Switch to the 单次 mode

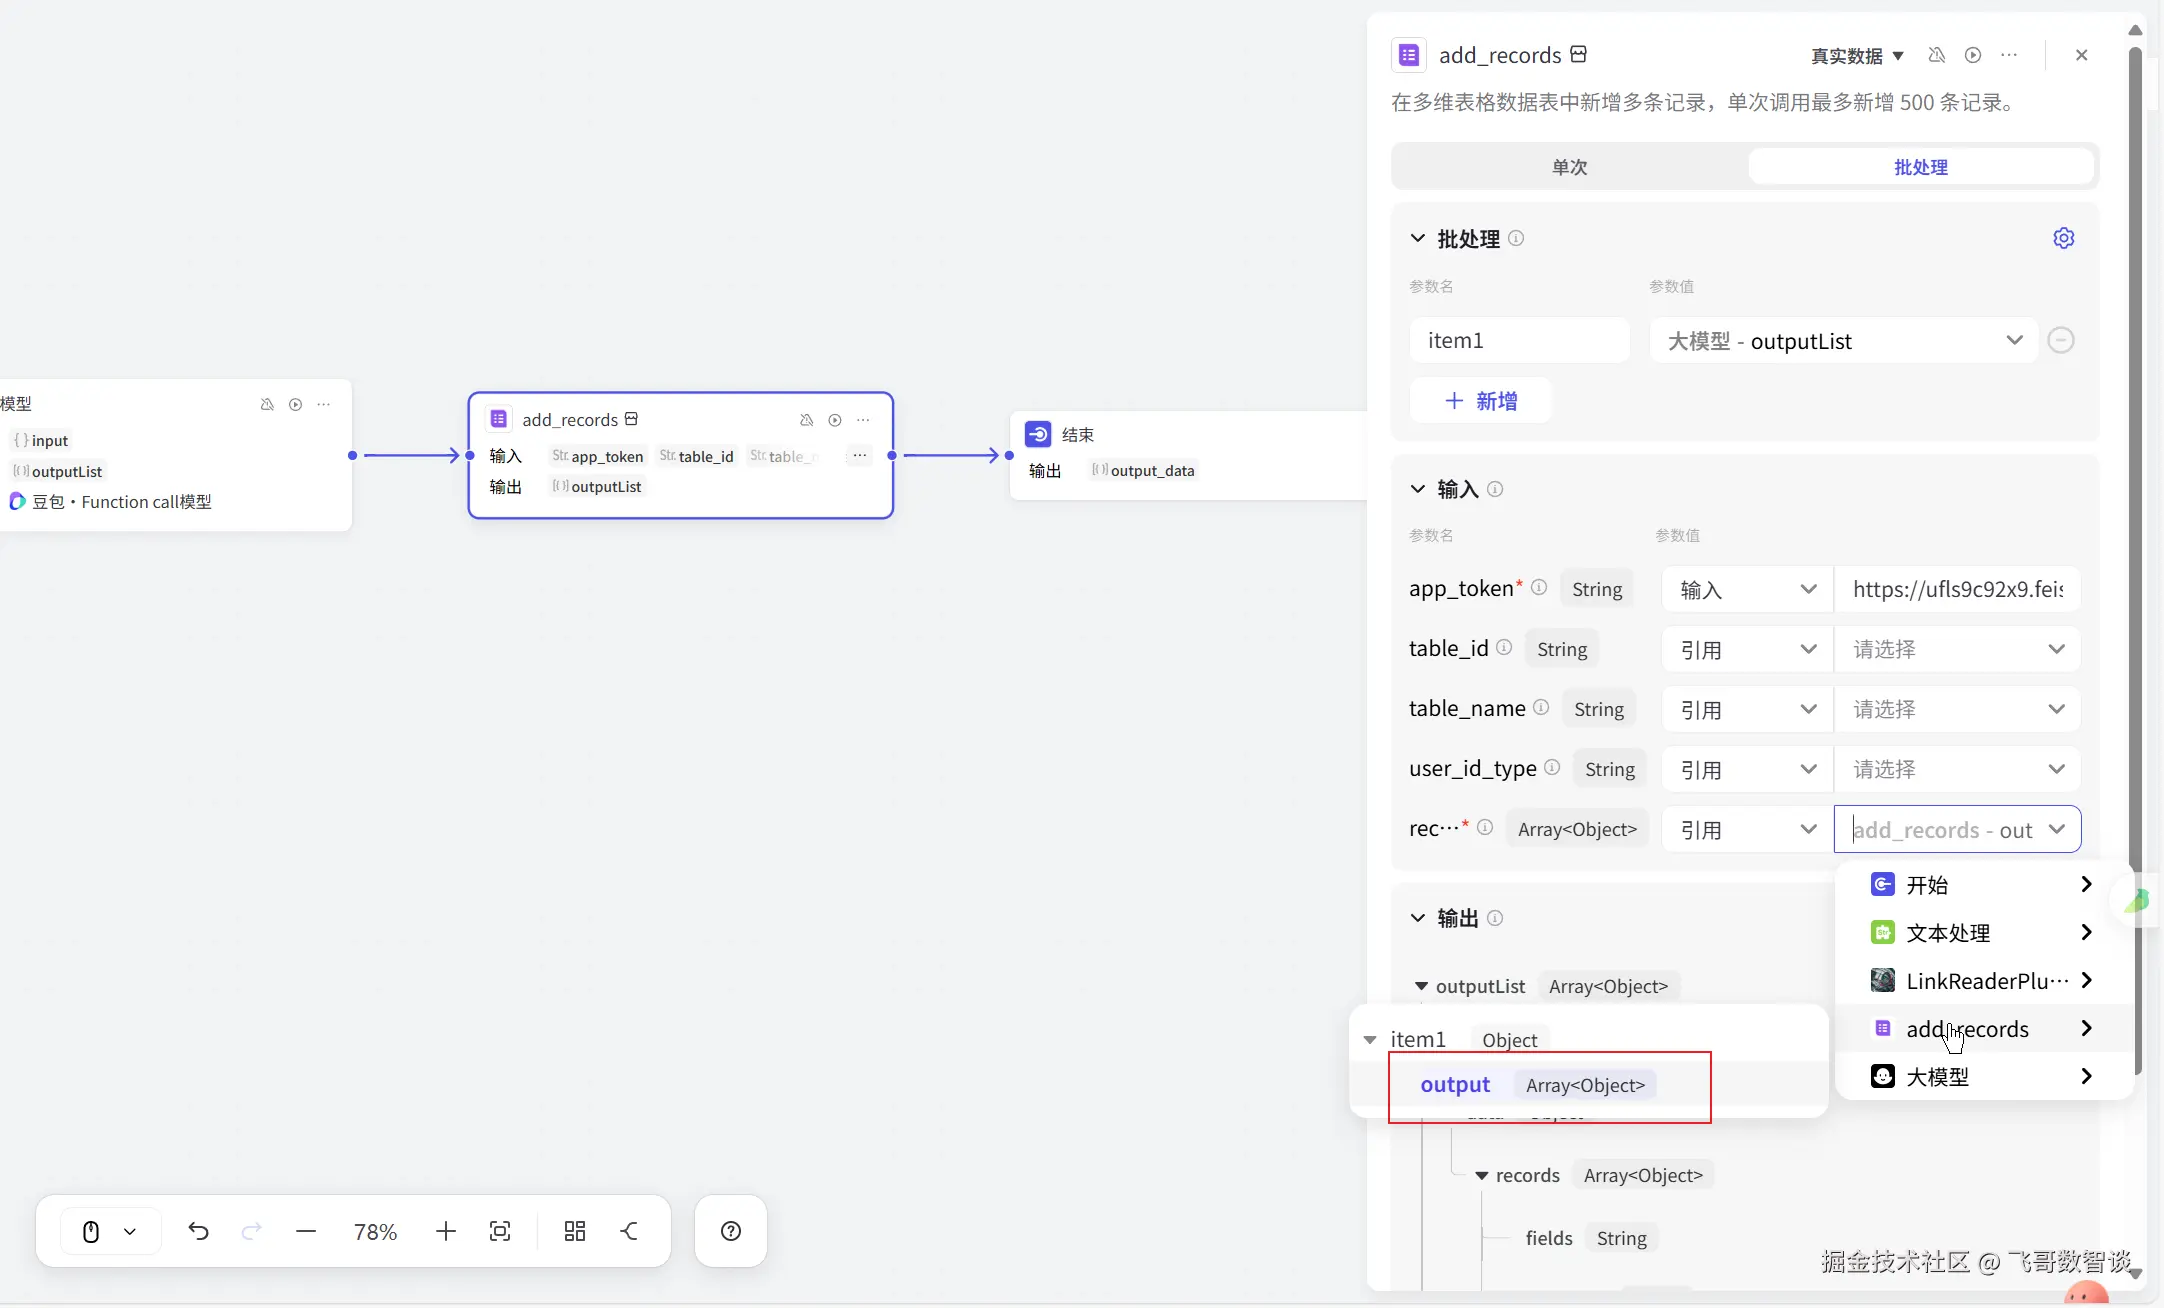click(x=1569, y=167)
